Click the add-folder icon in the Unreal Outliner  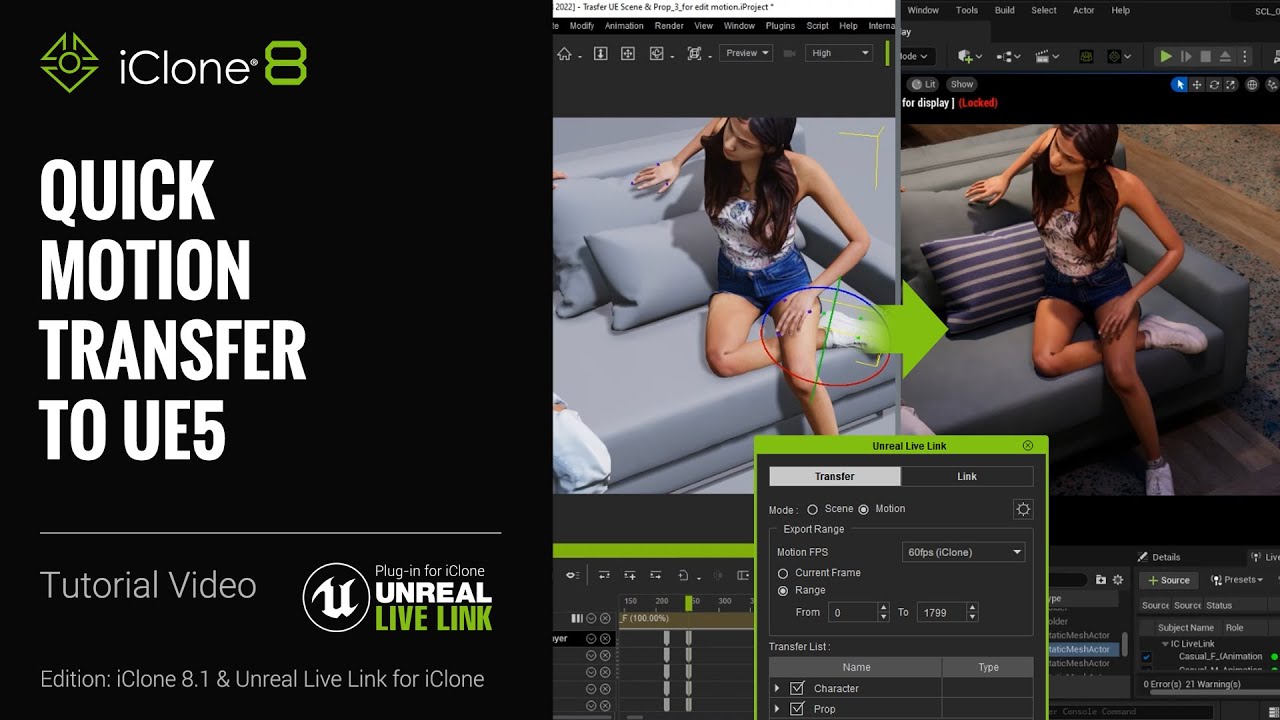tap(1101, 579)
